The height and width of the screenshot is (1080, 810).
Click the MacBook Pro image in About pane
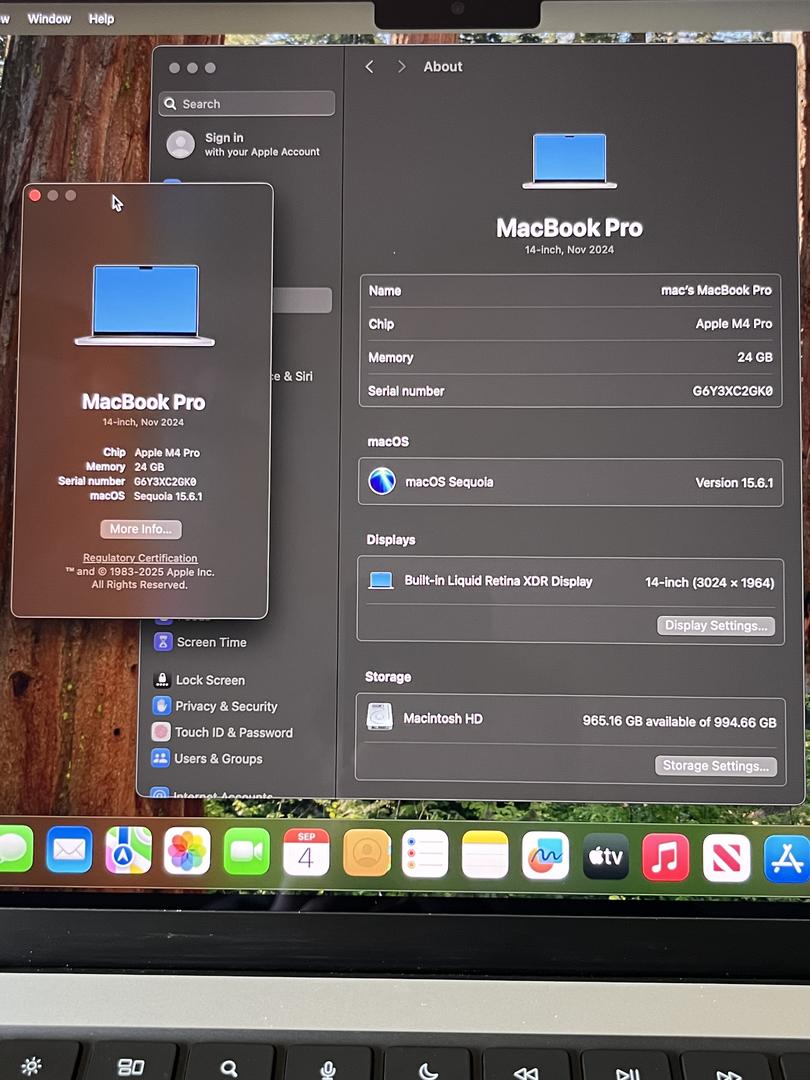point(570,161)
